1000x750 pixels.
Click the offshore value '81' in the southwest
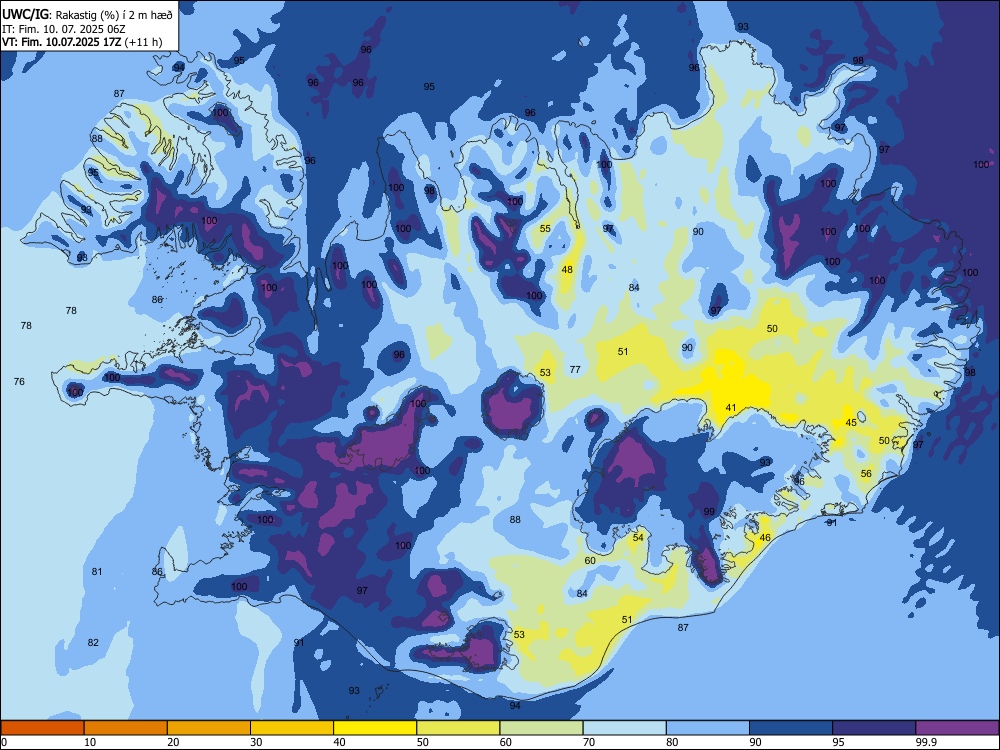coord(97,571)
